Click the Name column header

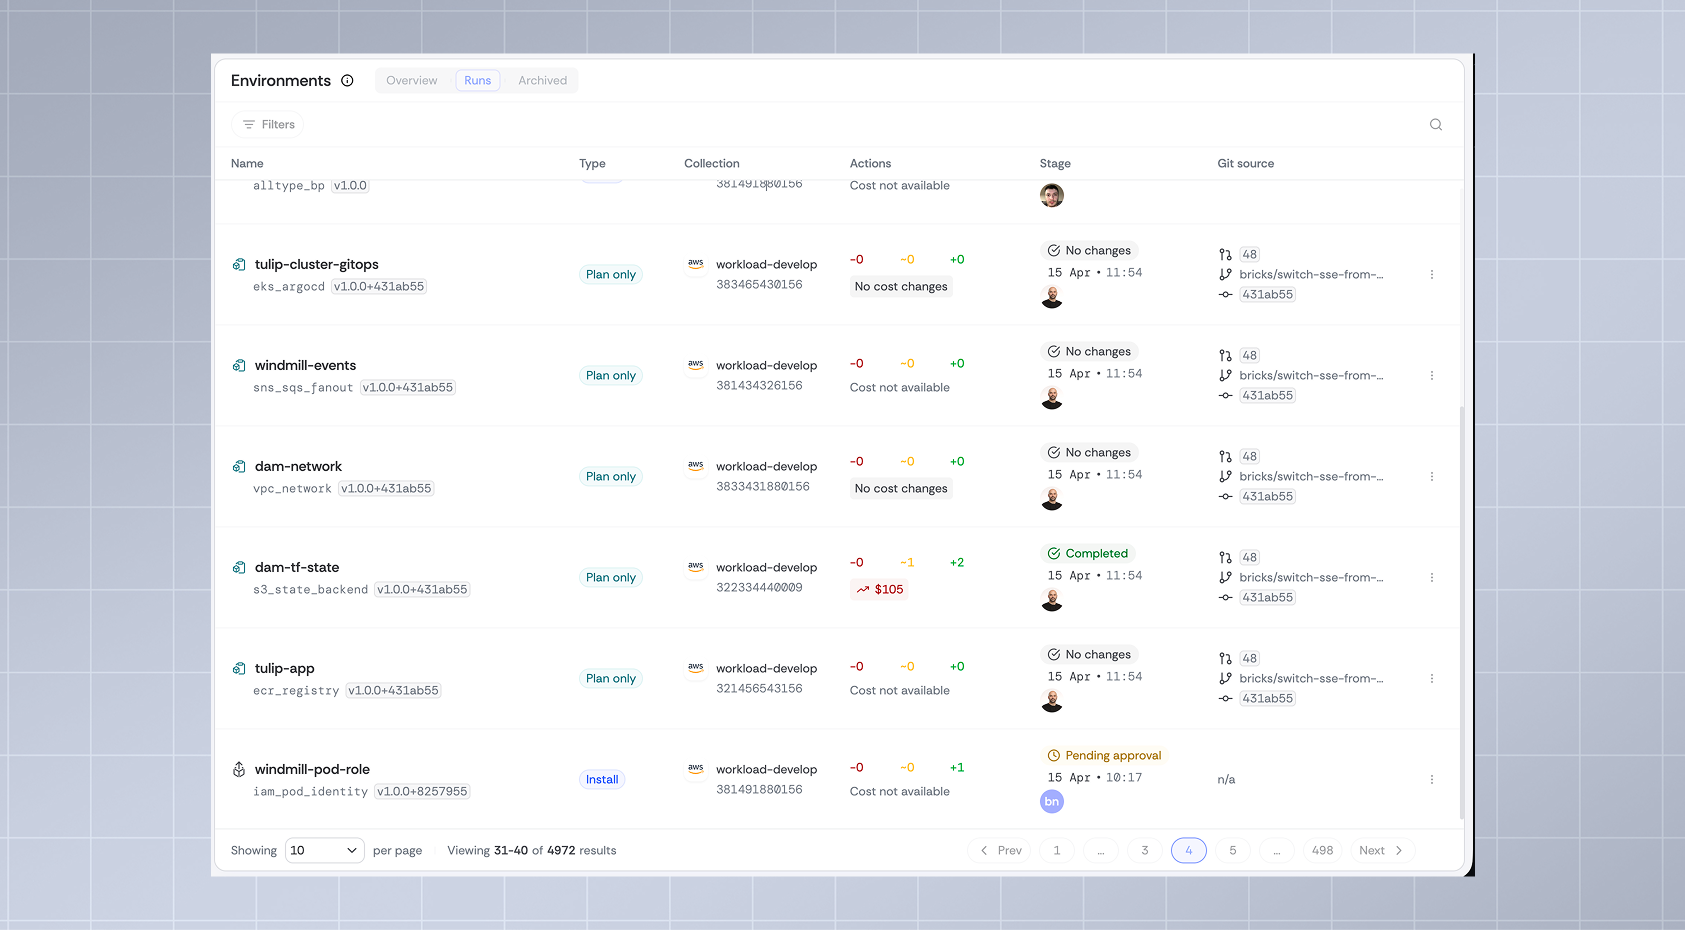pos(247,164)
